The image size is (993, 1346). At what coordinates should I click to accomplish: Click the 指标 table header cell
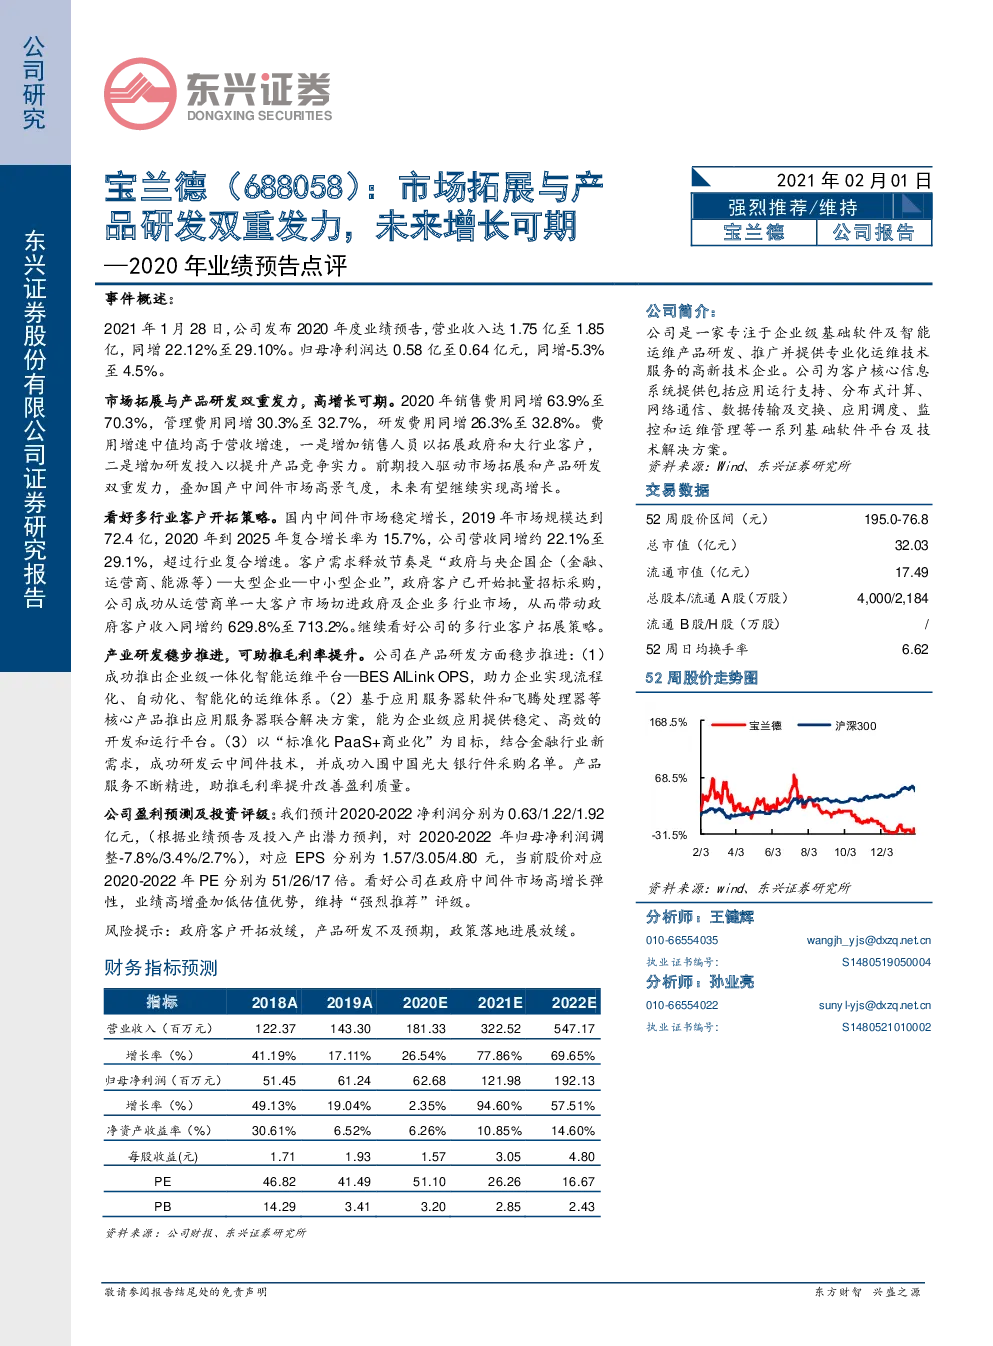(162, 1002)
